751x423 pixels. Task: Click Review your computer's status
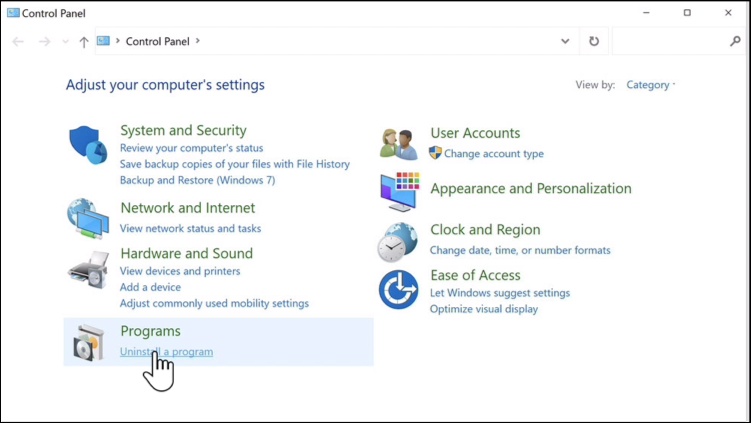(x=192, y=148)
